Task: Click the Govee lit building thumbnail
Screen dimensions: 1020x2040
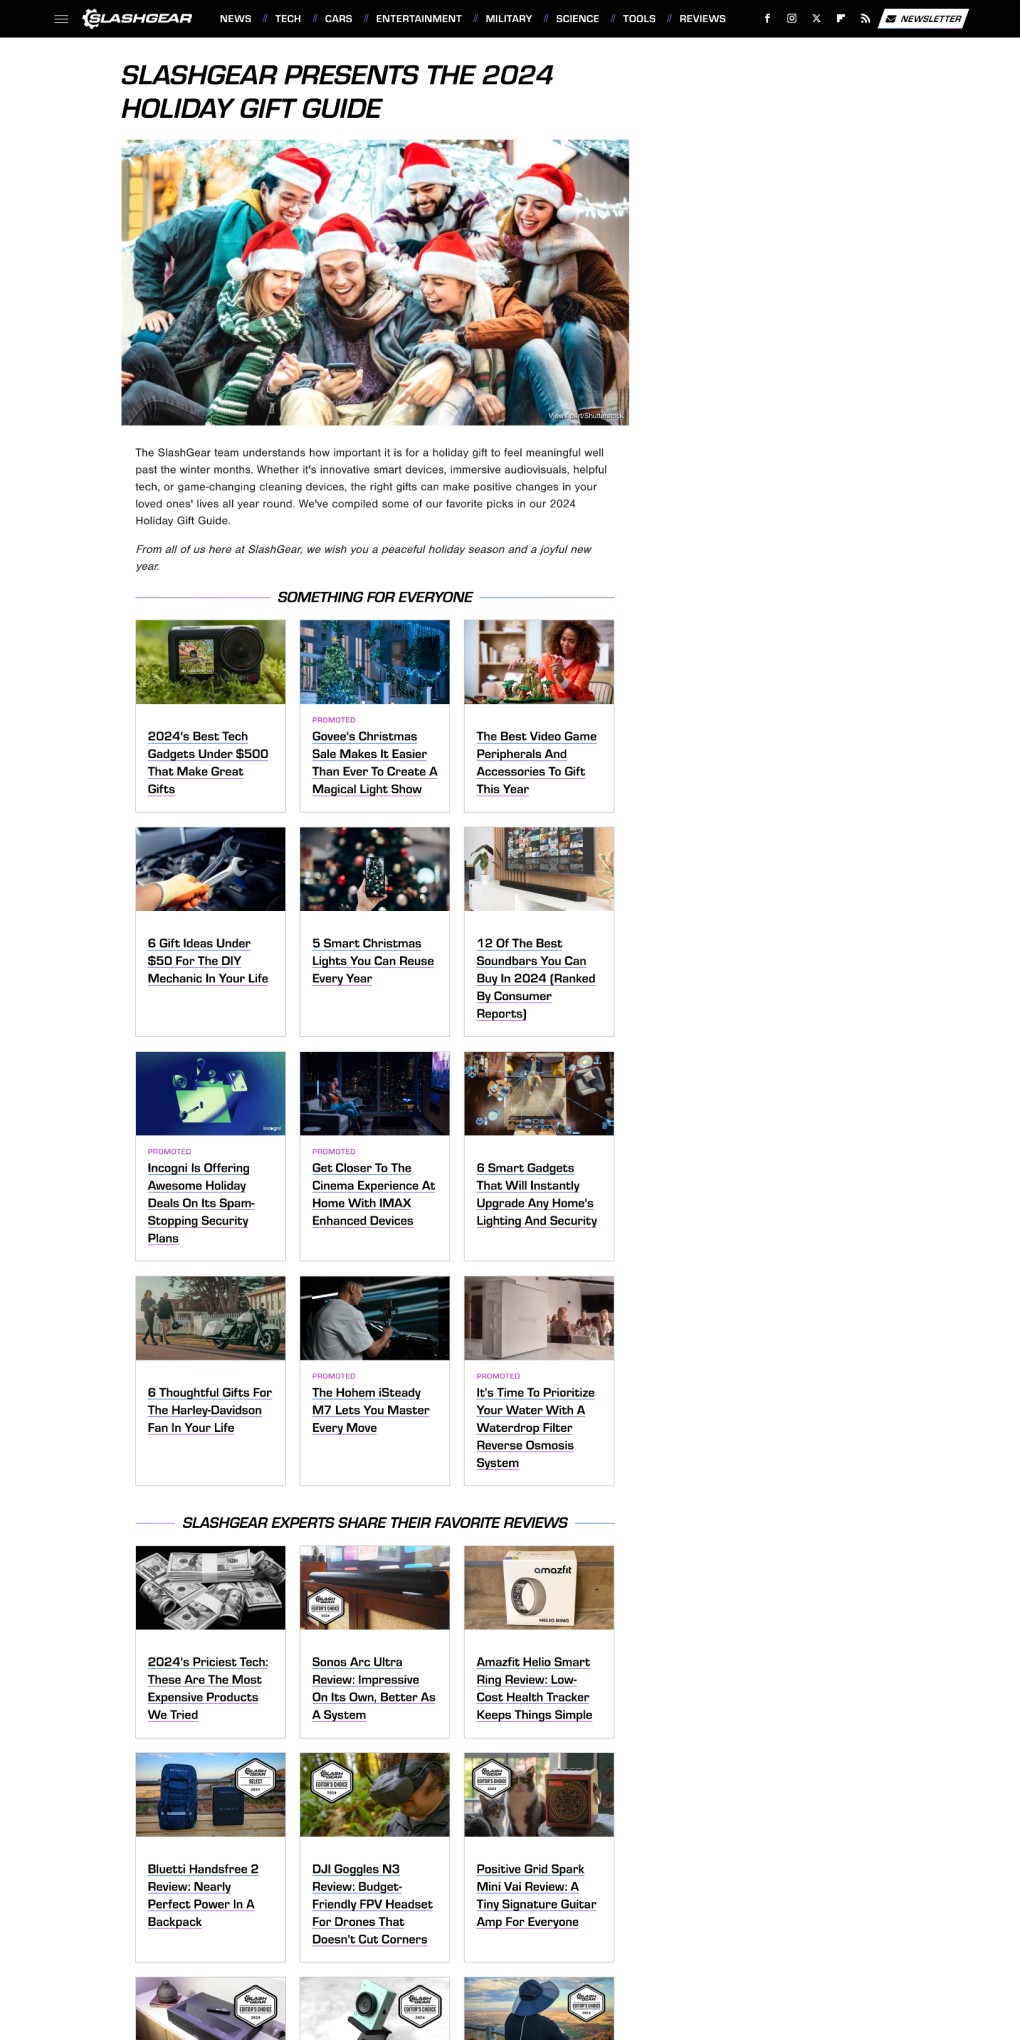Action: pos(375,662)
